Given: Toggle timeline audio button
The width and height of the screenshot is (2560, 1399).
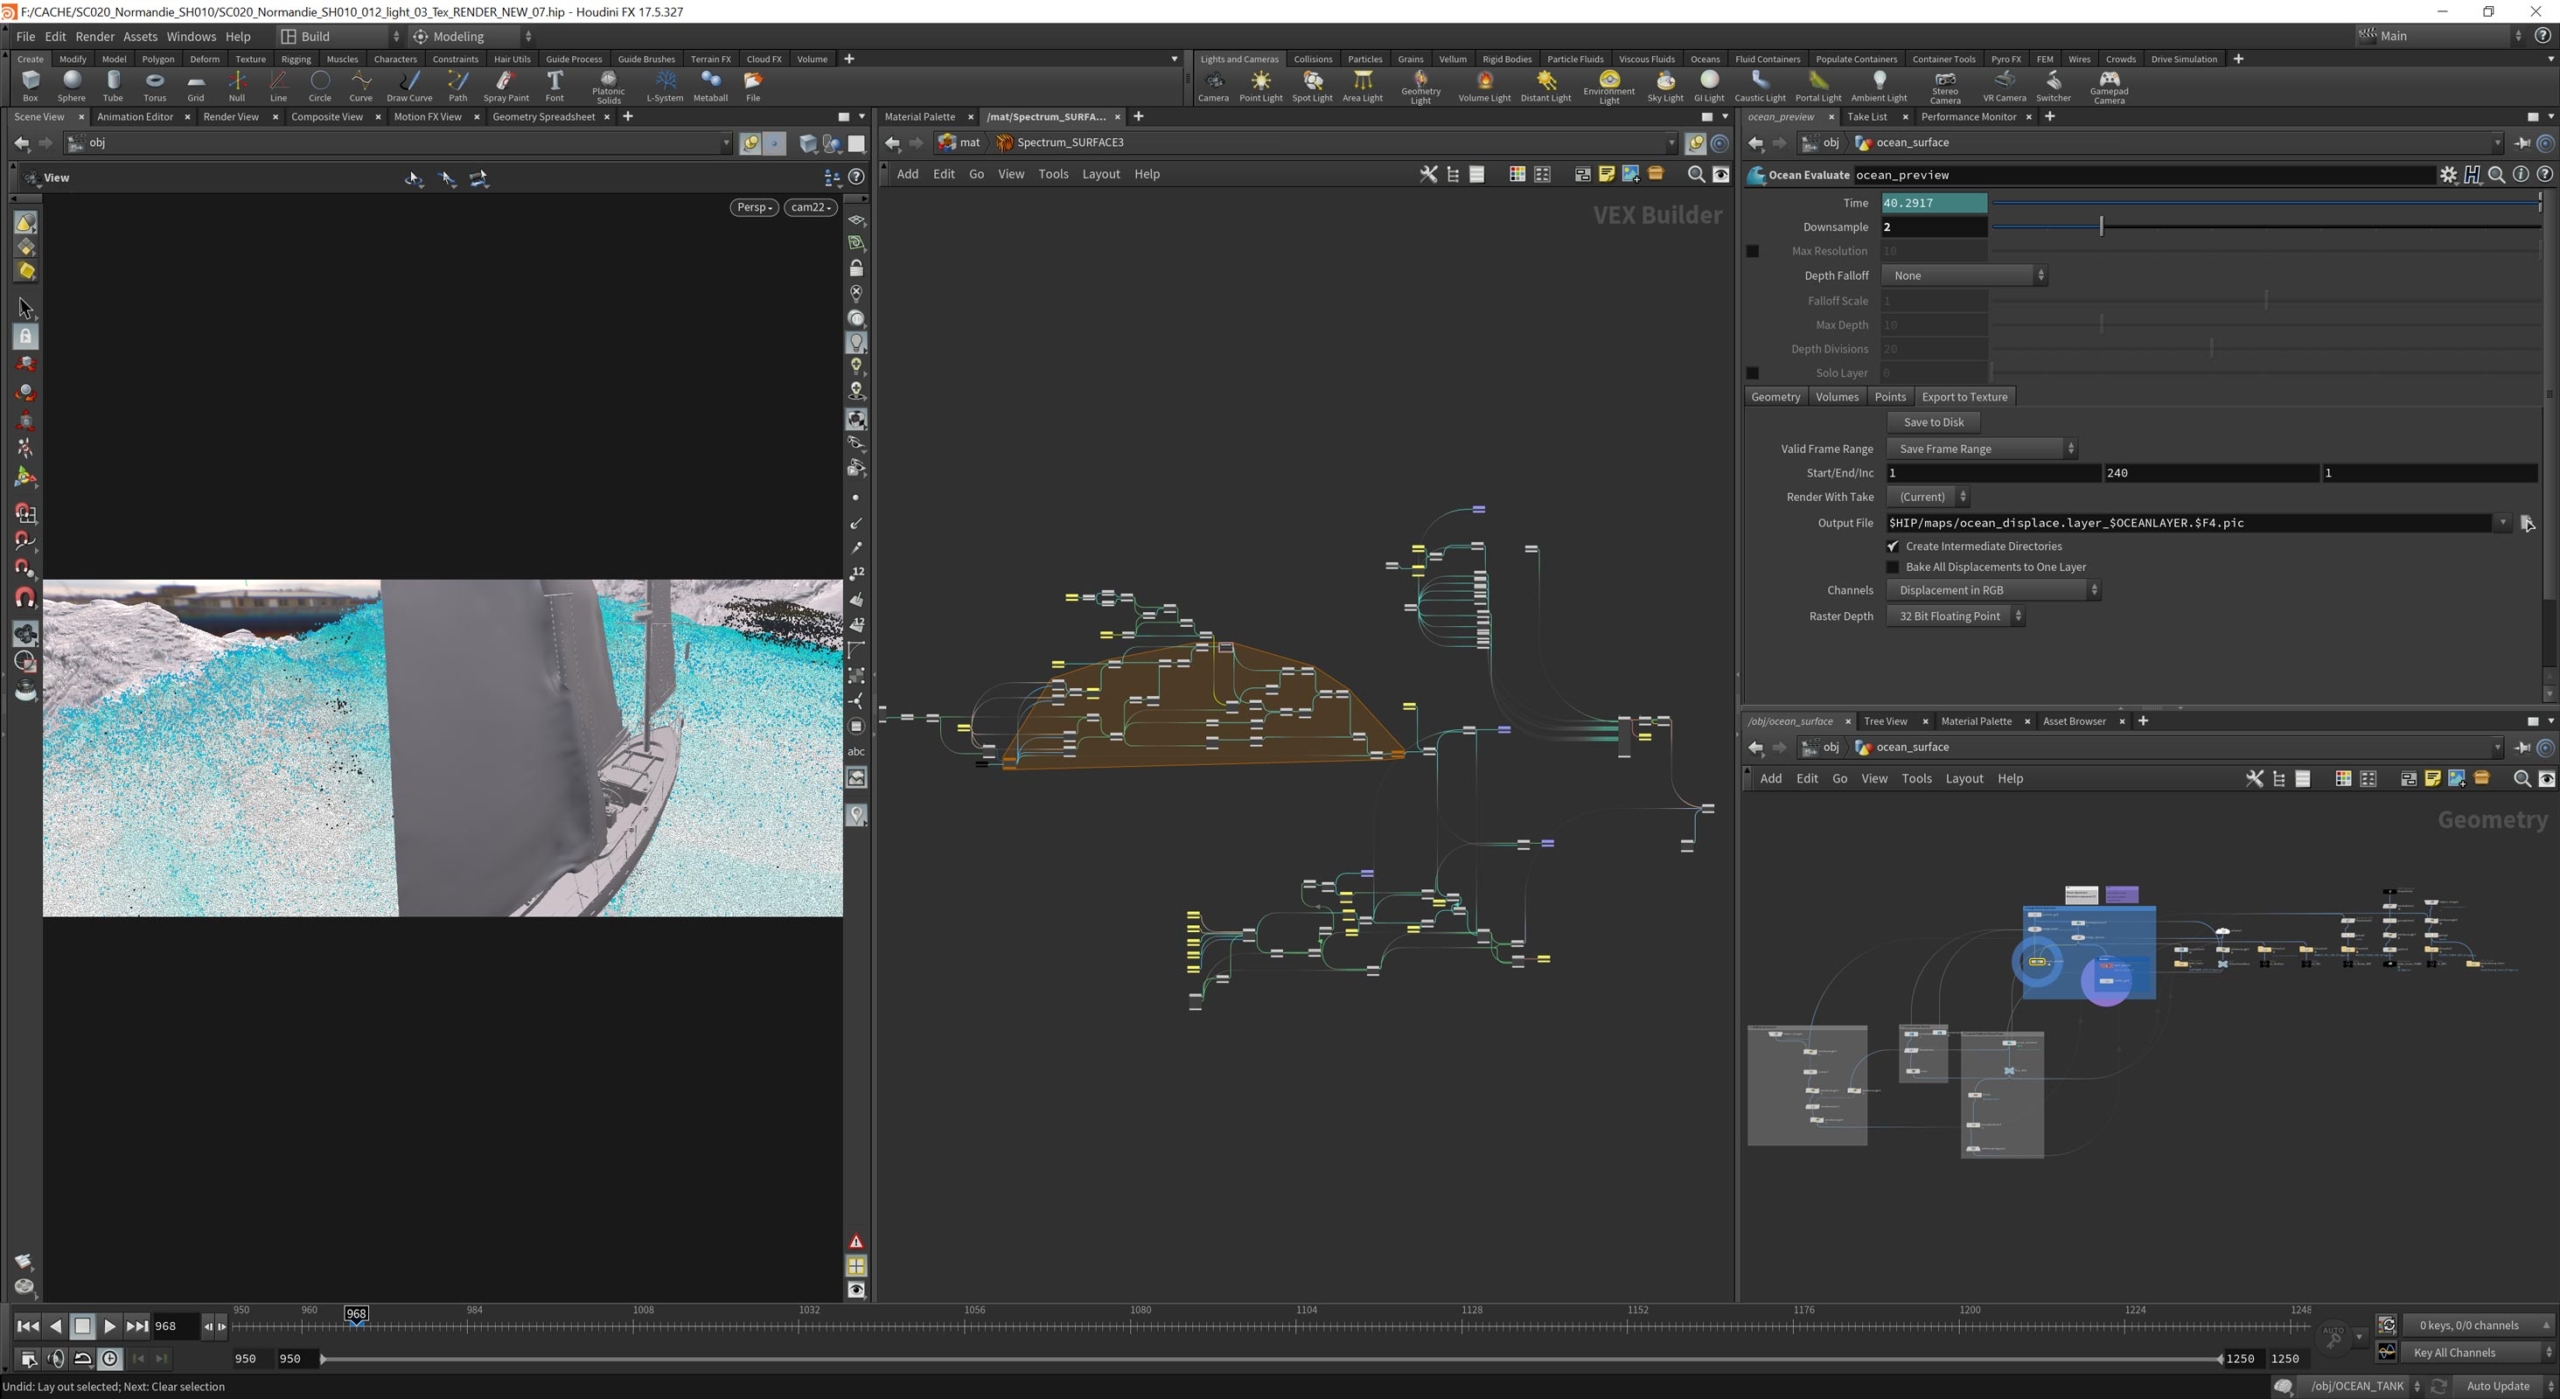Looking at the screenshot, I should (x=56, y=1358).
